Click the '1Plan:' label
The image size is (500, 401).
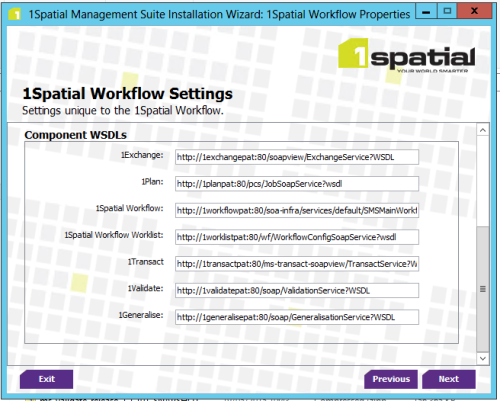152,182
